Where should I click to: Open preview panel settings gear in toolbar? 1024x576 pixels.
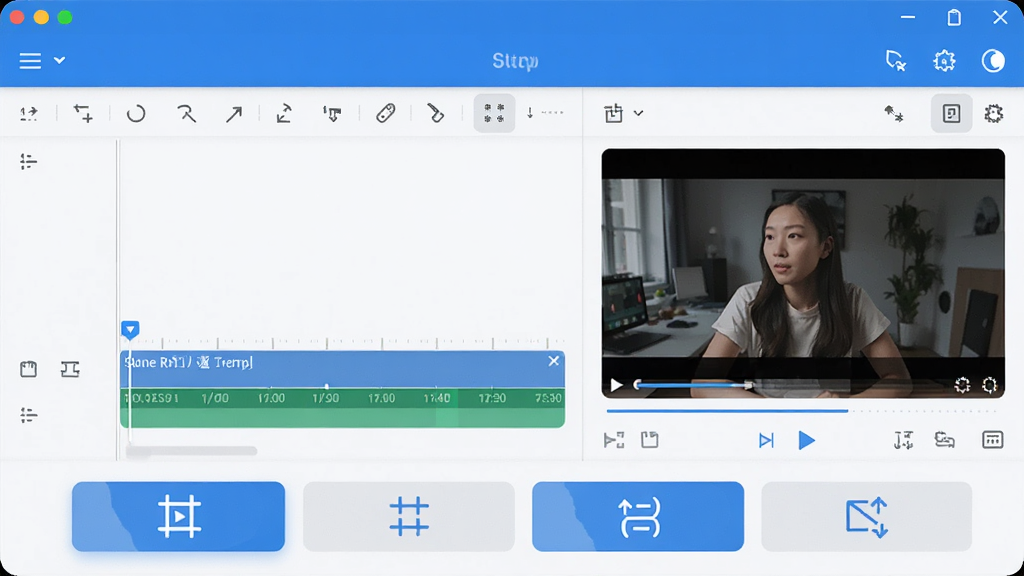[x=993, y=114]
